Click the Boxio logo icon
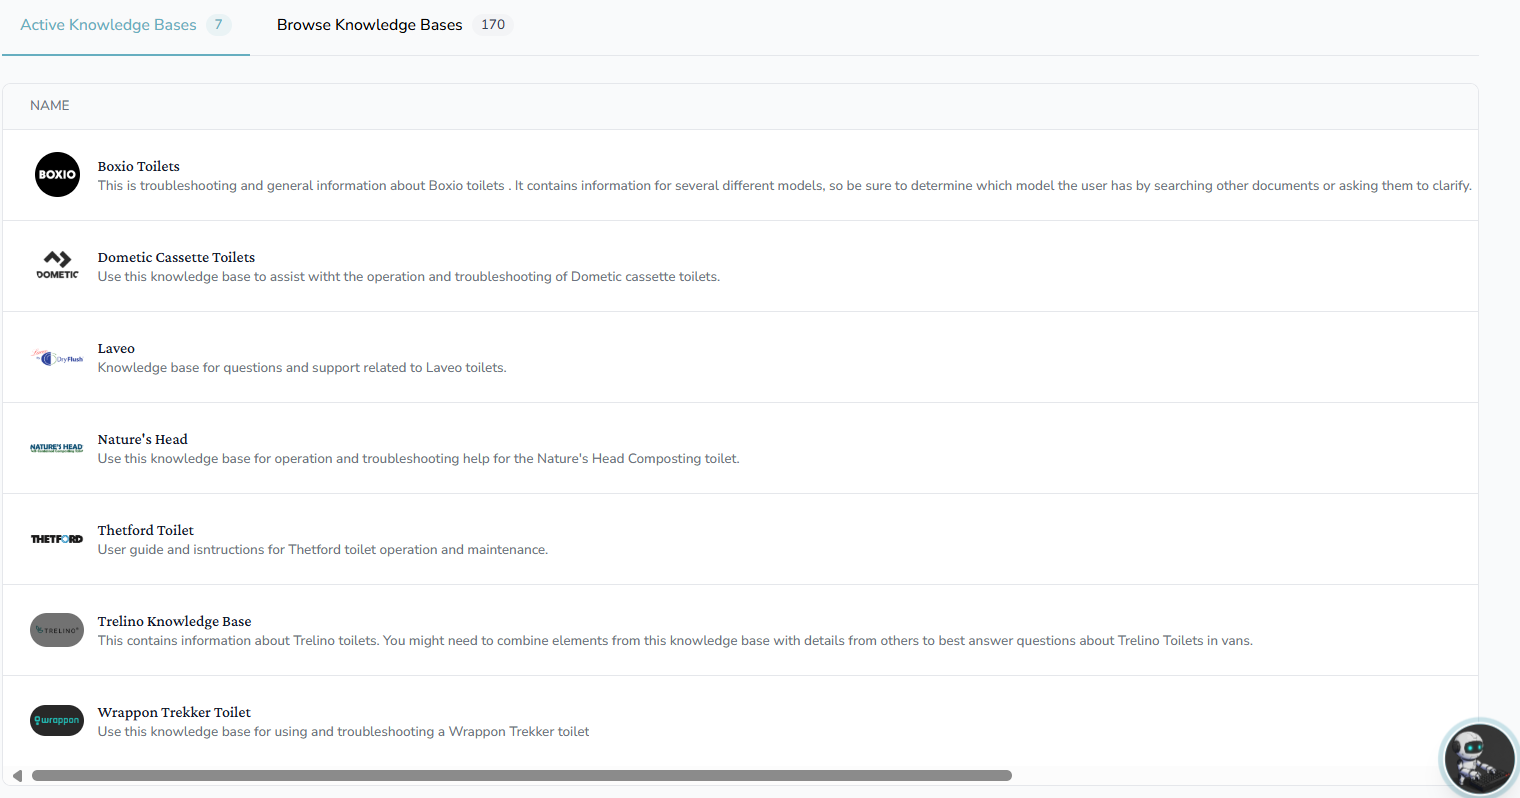 click(57, 175)
